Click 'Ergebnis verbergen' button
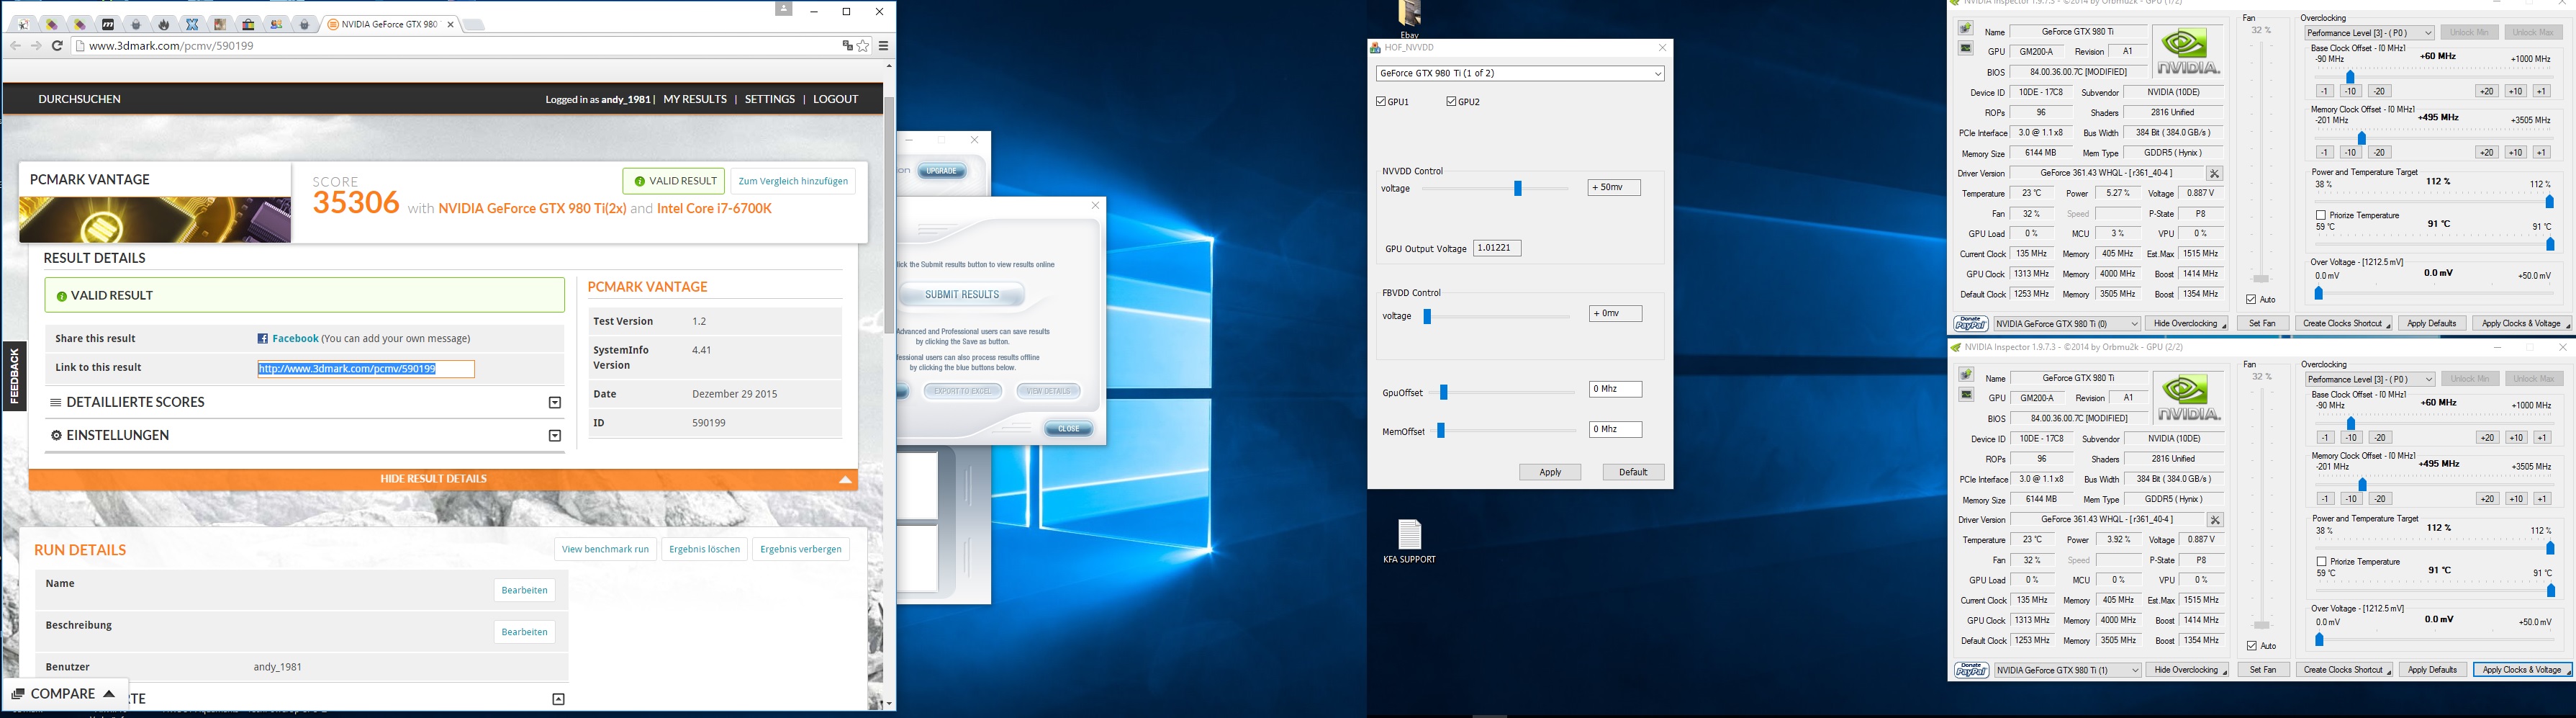The width and height of the screenshot is (2576, 718). pyautogui.click(x=800, y=549)
